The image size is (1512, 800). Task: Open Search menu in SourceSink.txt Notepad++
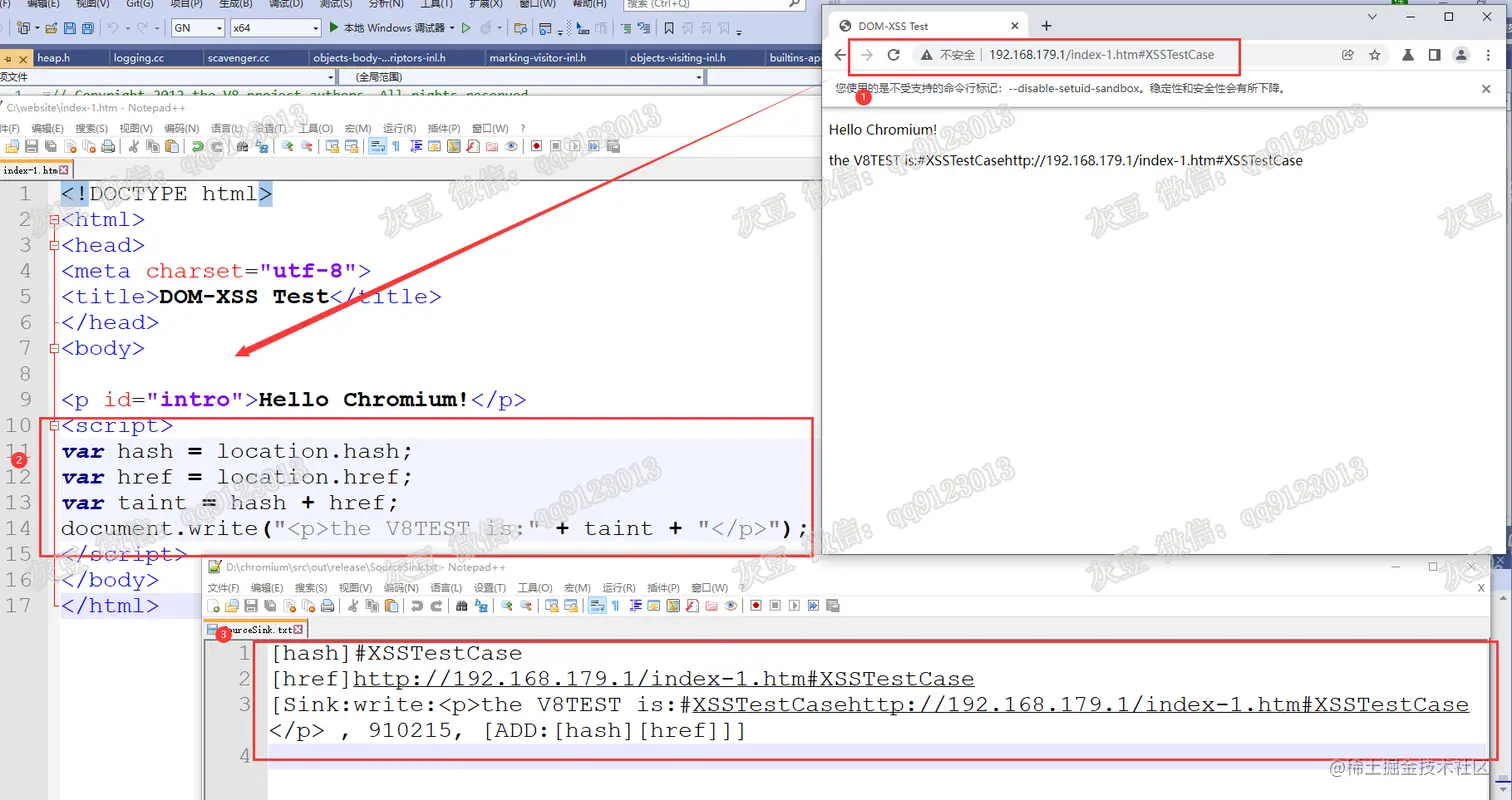[x=311, y=588]
